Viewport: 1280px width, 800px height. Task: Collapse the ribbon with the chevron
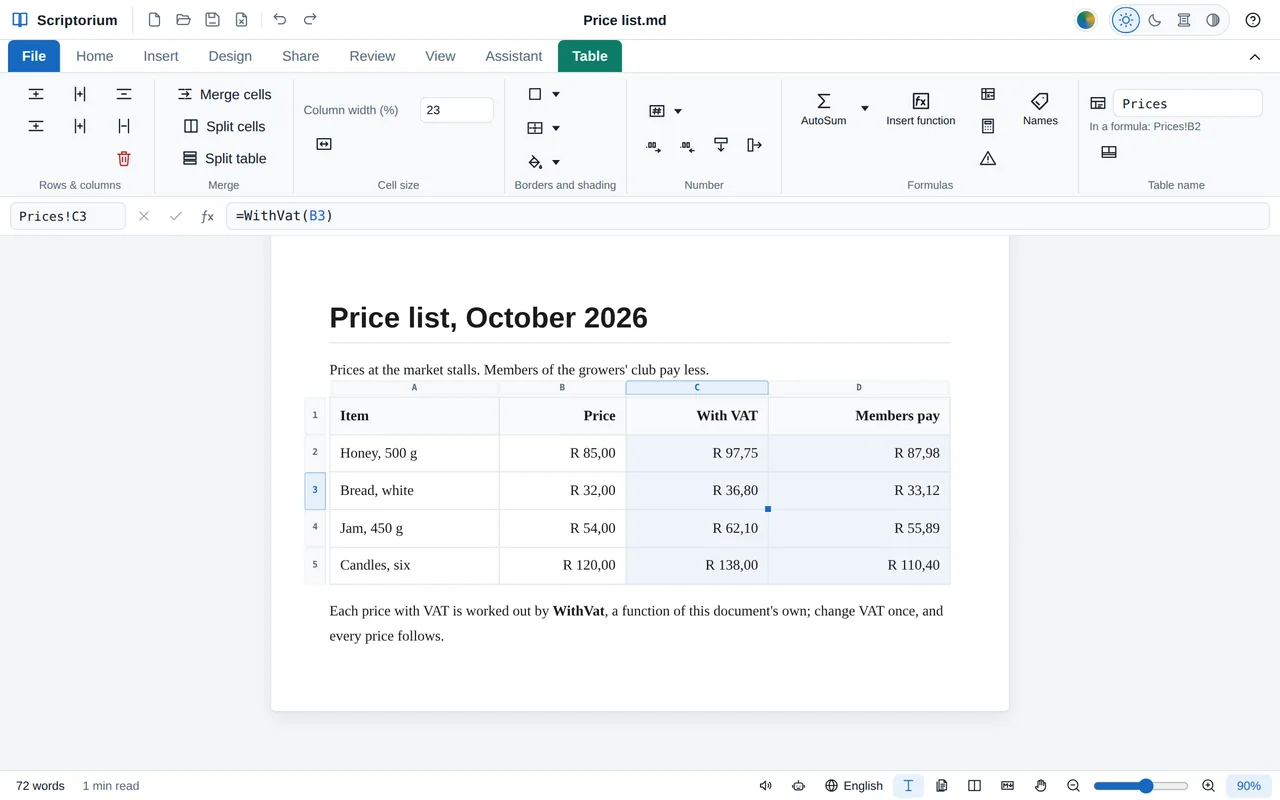click(x=1255, y=57)
